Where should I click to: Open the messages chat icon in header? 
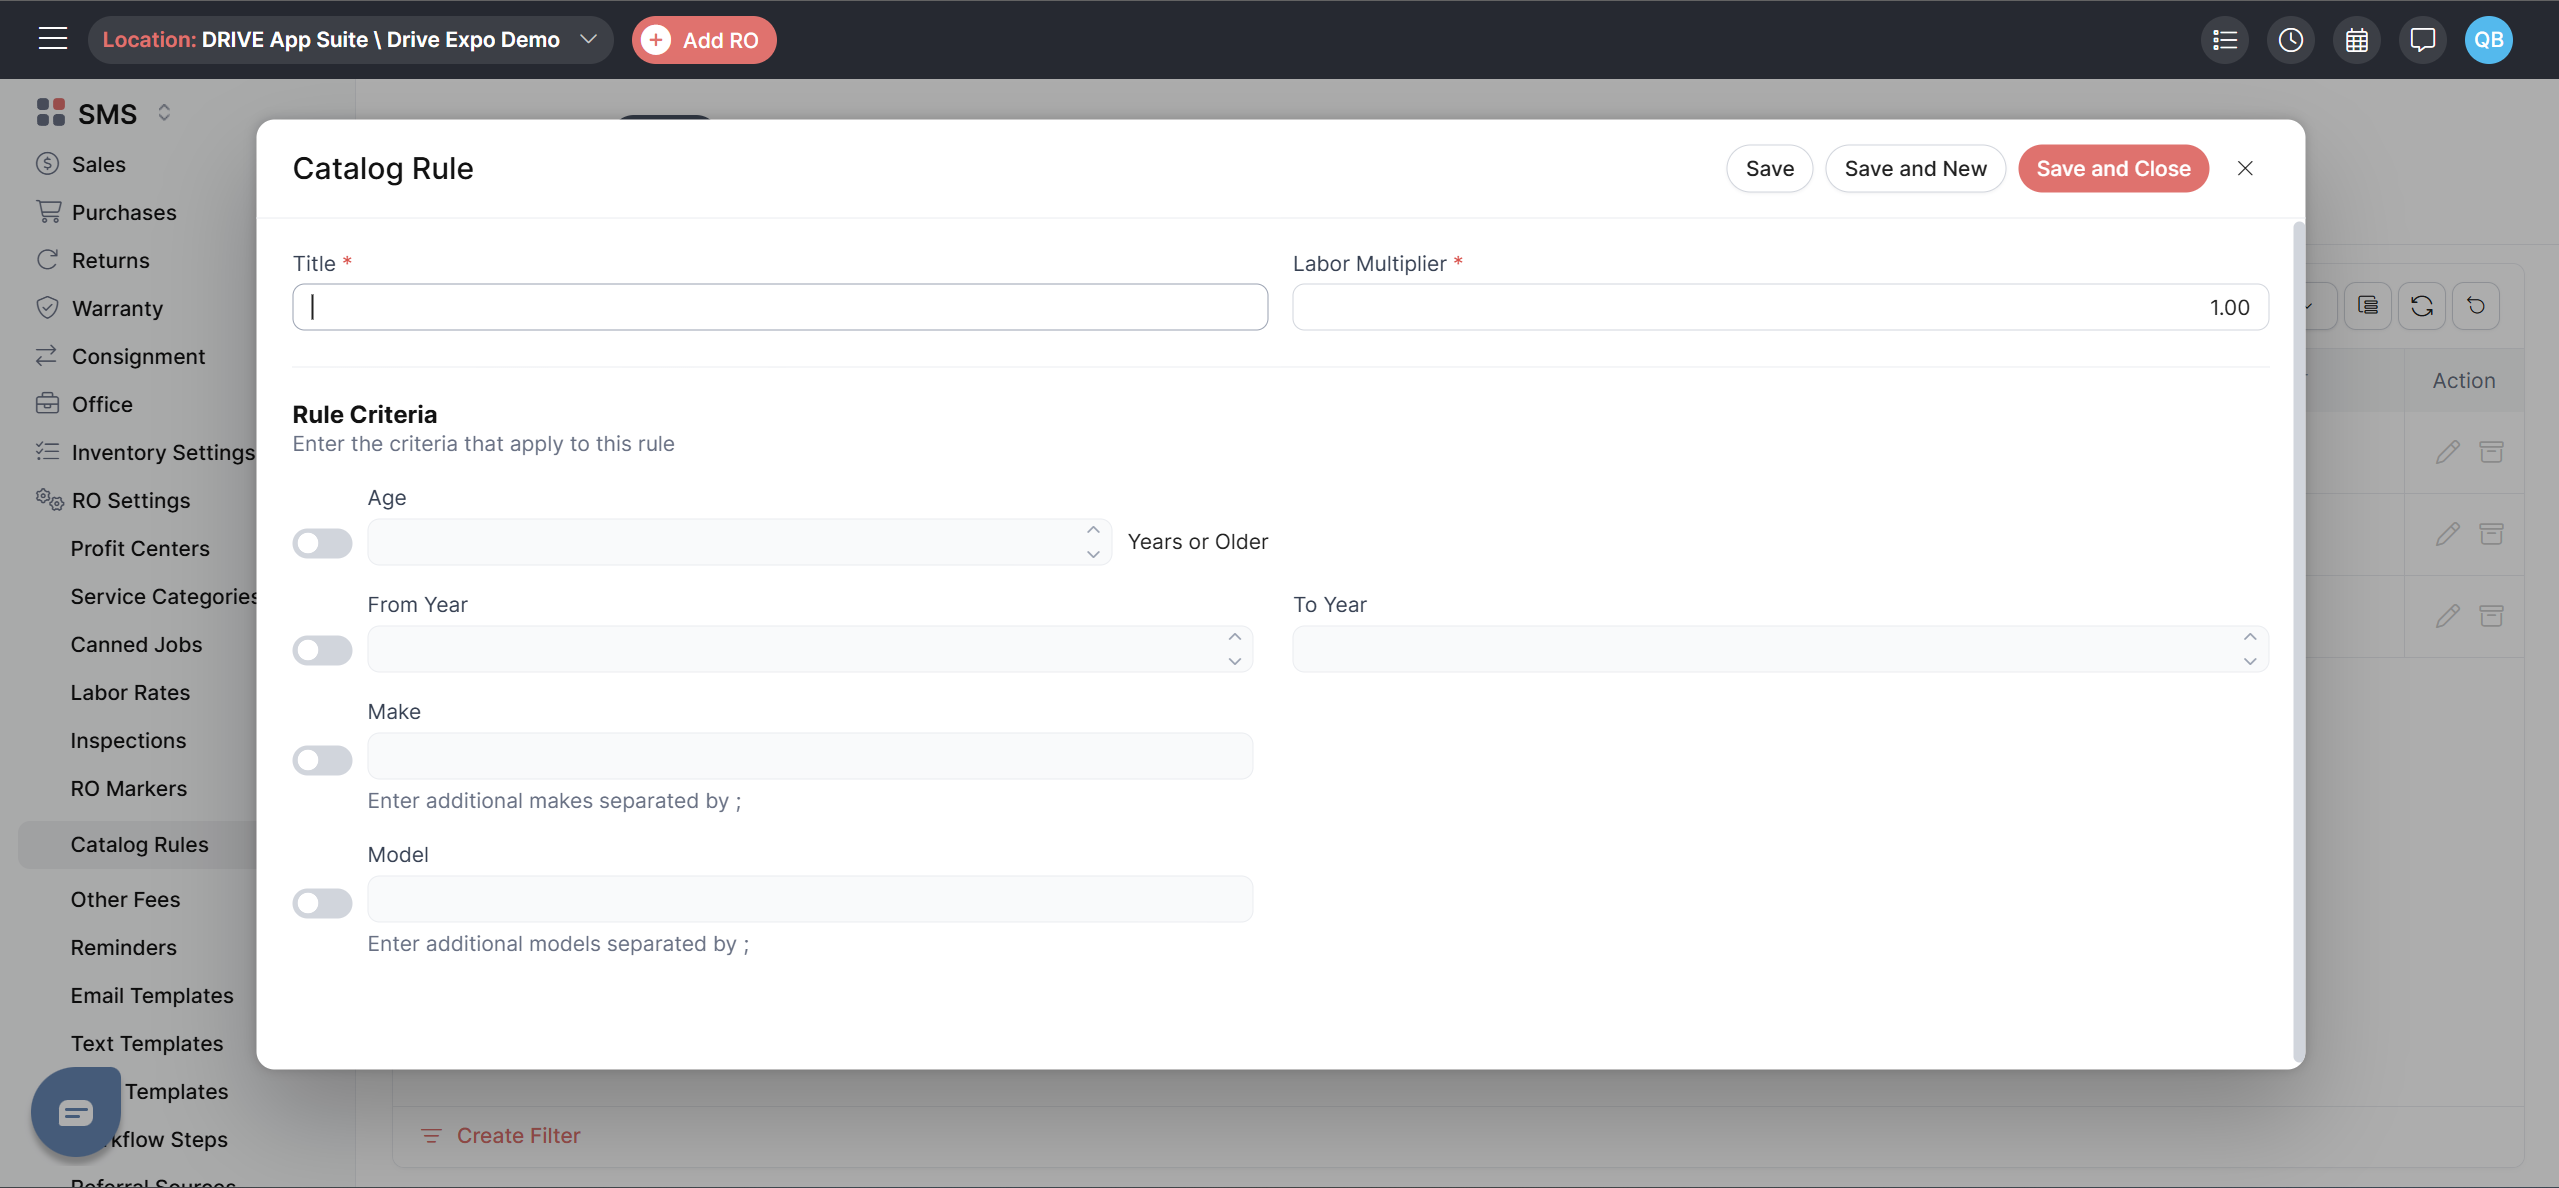pos(2422,40)
